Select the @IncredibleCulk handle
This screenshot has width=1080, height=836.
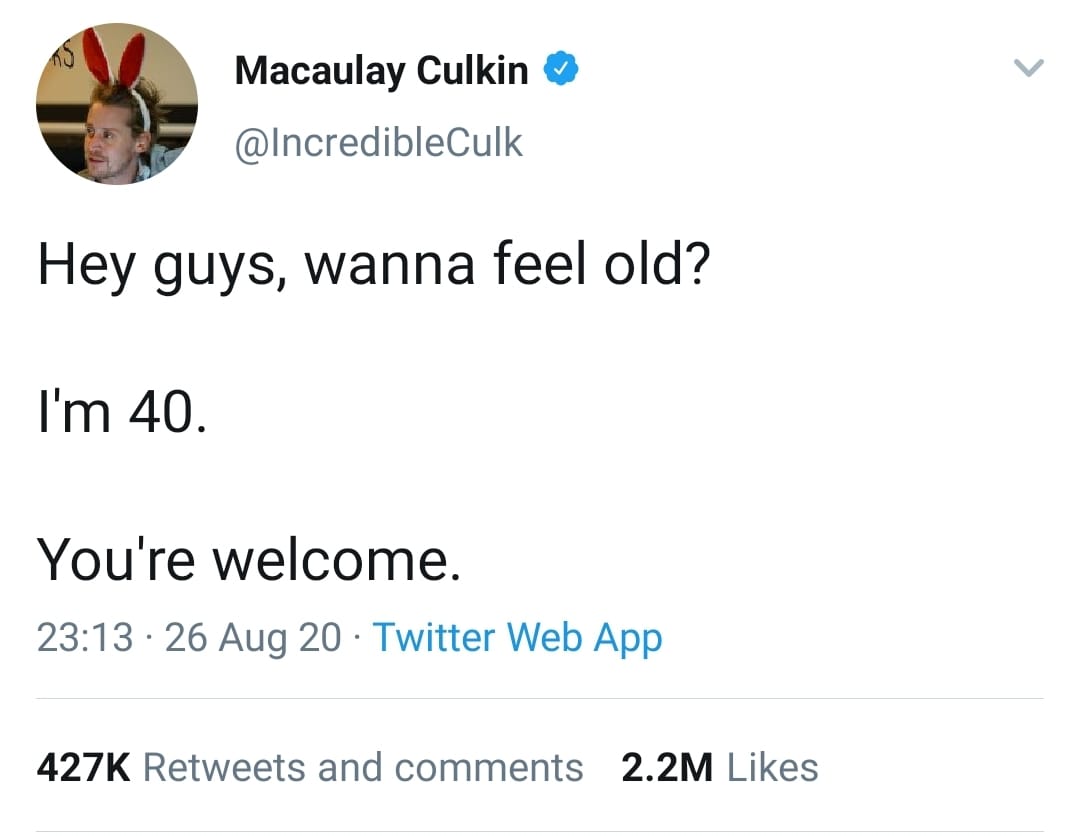[378, 142]
